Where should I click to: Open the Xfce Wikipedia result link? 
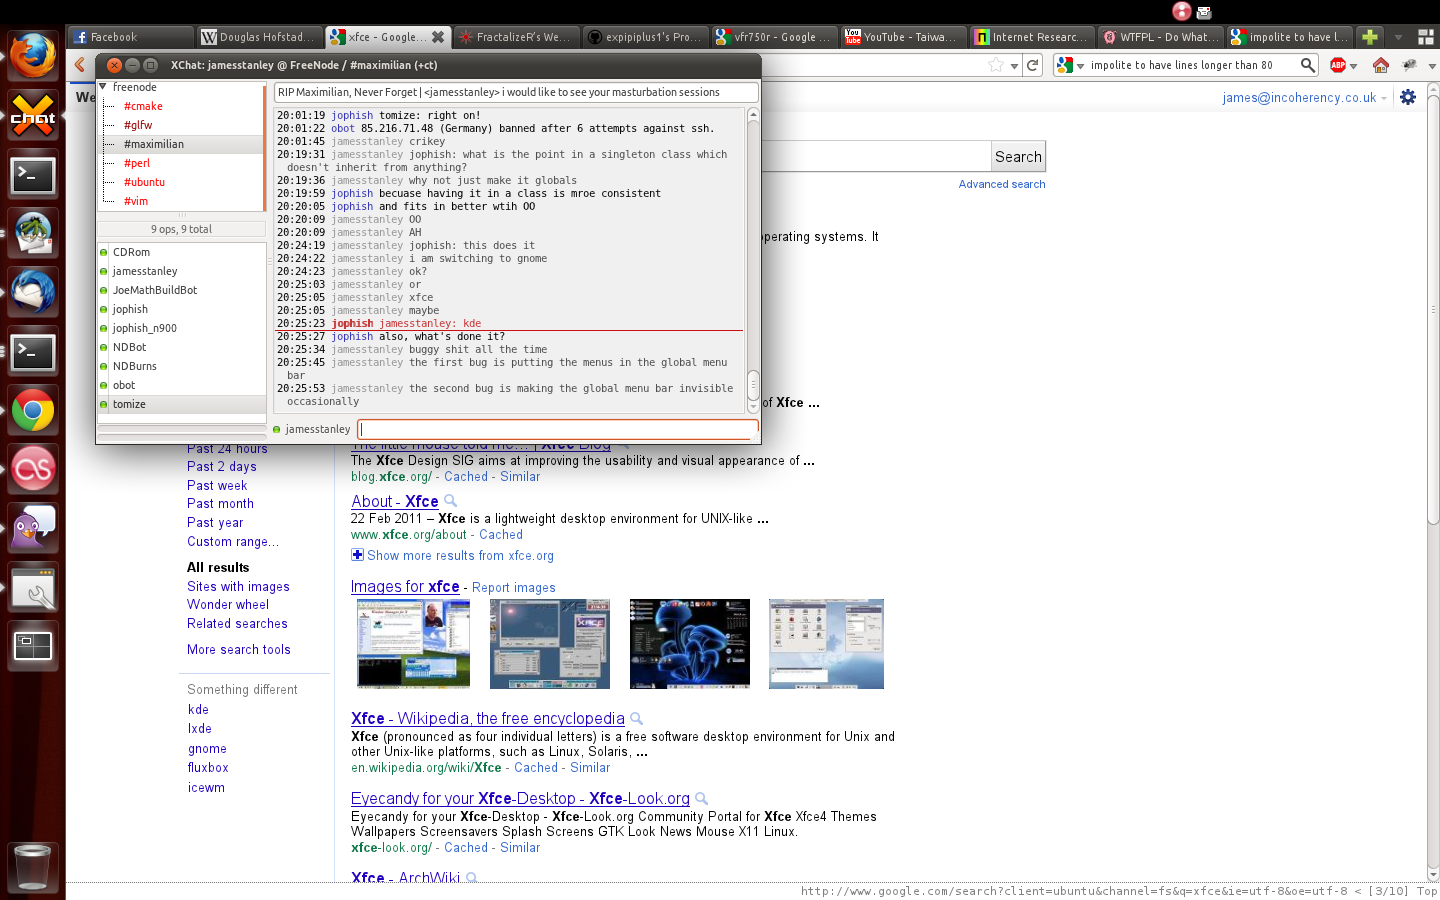point(487,718)
